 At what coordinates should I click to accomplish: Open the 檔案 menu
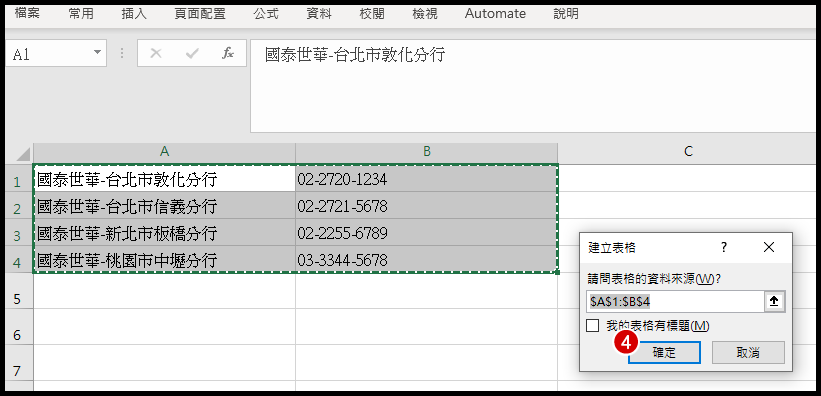tap(27, 14)
